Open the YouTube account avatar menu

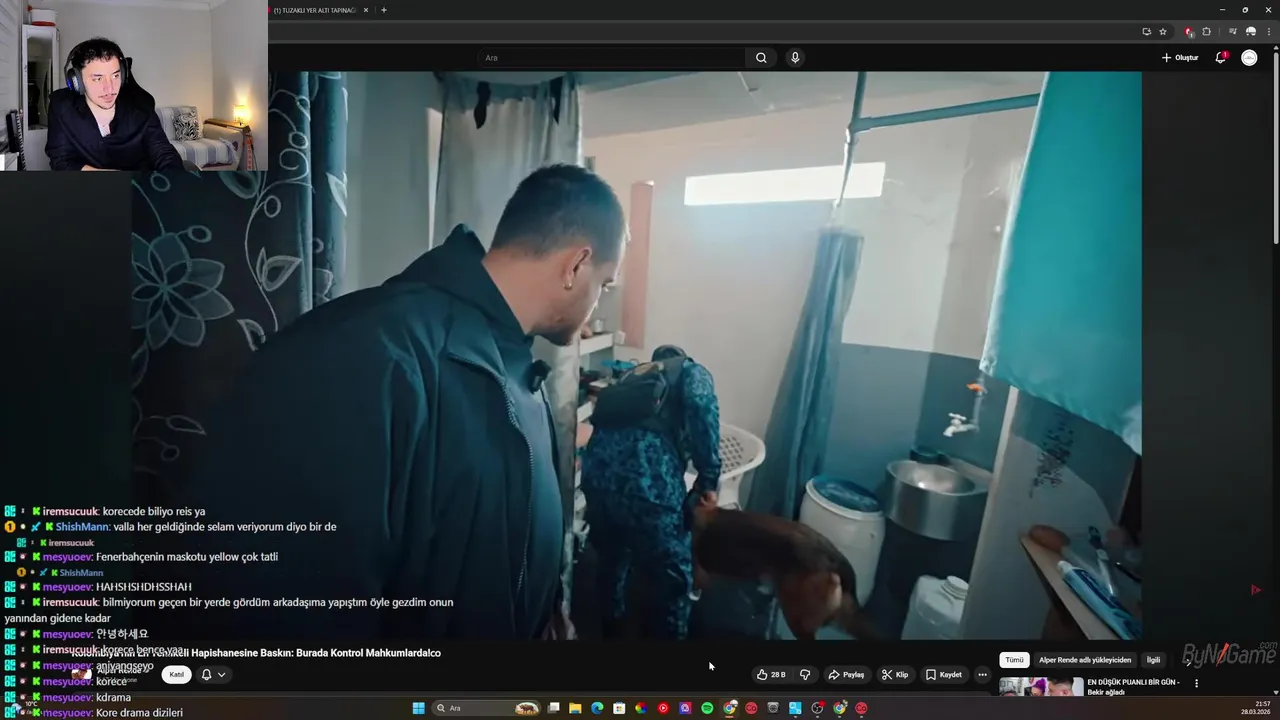pos(1249,58)
